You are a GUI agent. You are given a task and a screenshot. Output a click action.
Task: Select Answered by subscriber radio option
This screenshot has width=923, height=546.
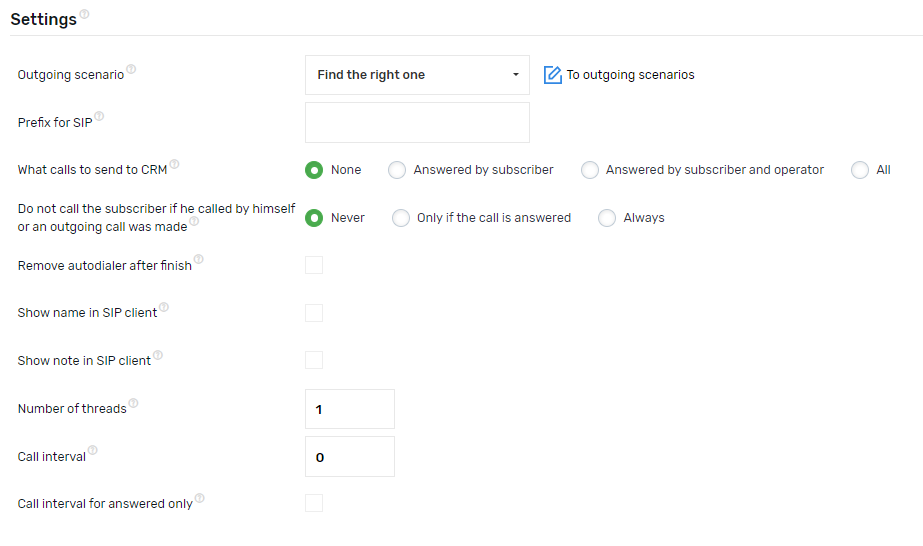pos(397,170)
